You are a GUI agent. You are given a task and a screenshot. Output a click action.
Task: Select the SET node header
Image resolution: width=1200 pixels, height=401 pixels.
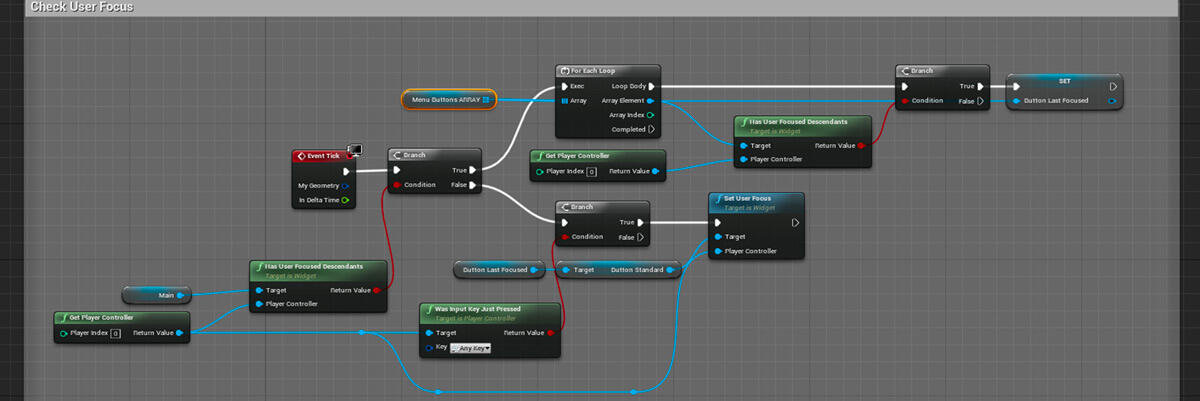click(1064, 80)
